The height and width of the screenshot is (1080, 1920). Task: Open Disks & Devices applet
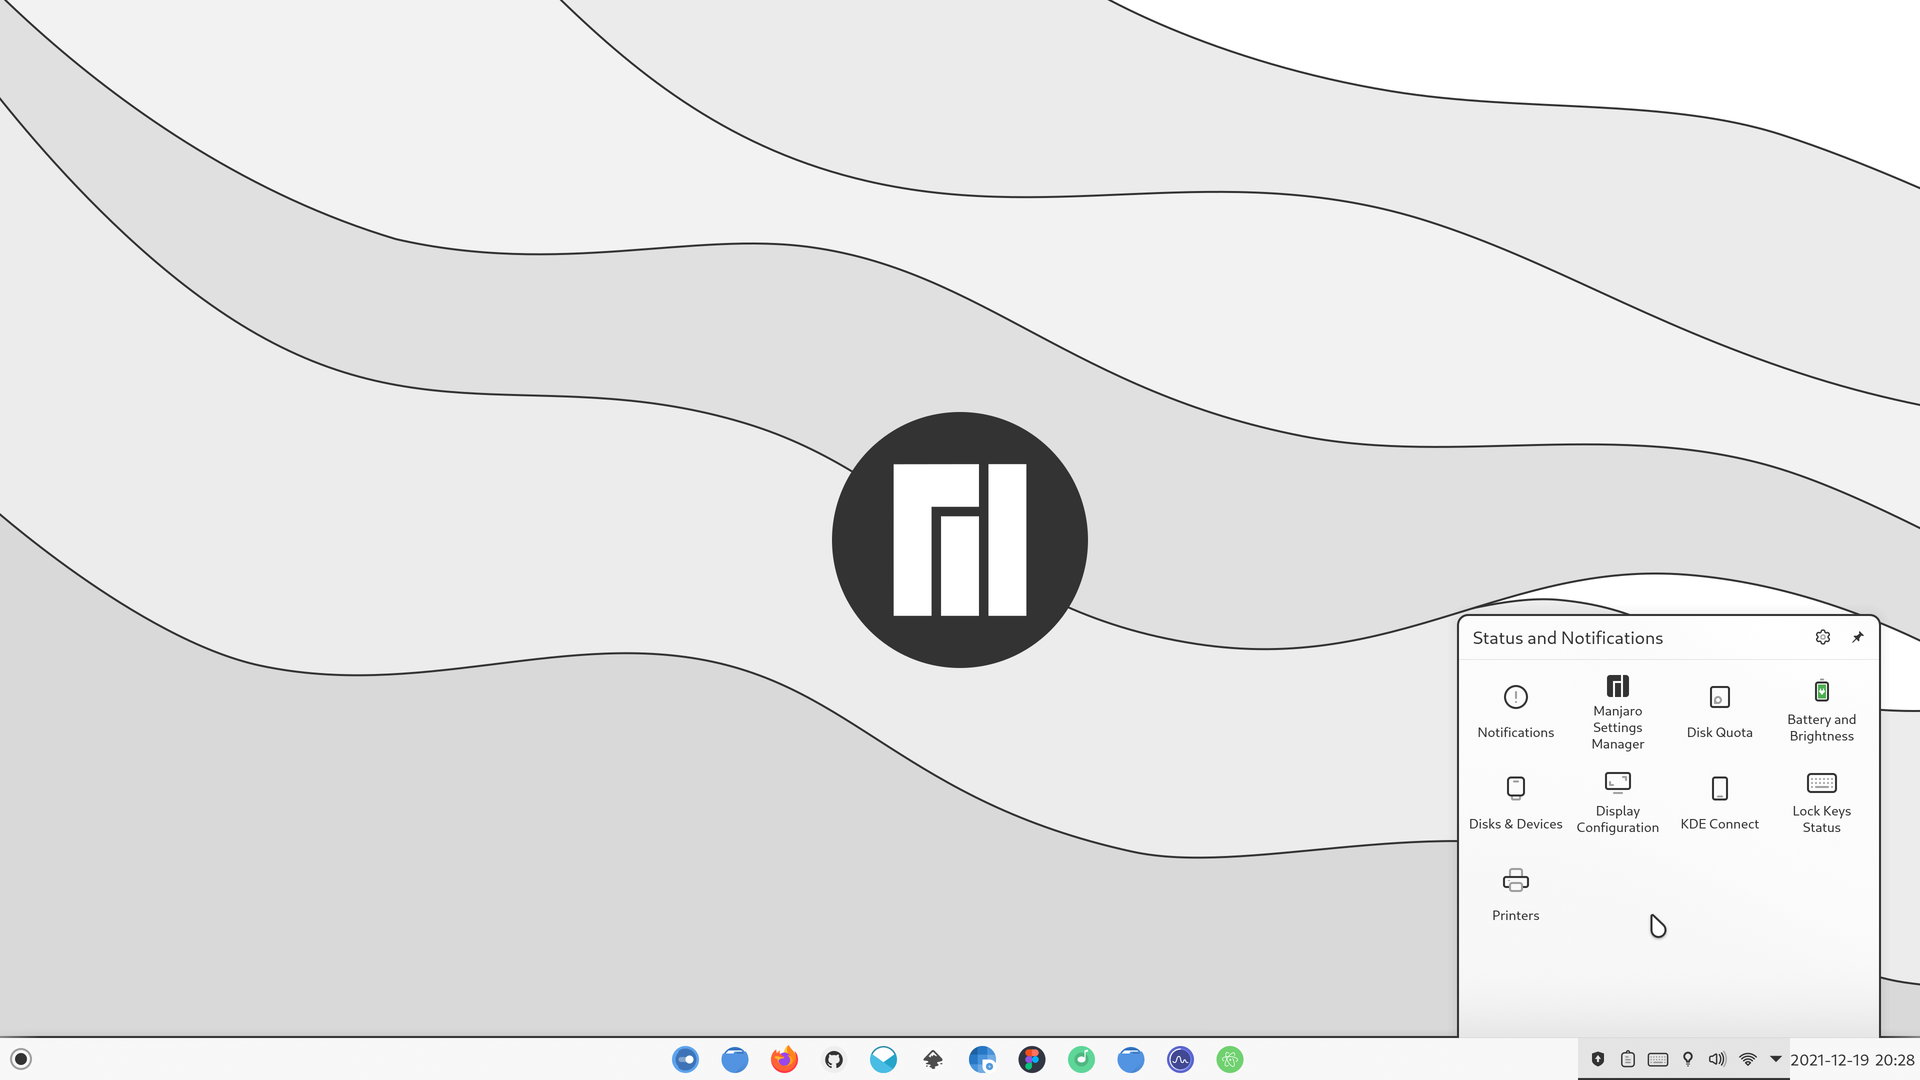coord(1515,803)
